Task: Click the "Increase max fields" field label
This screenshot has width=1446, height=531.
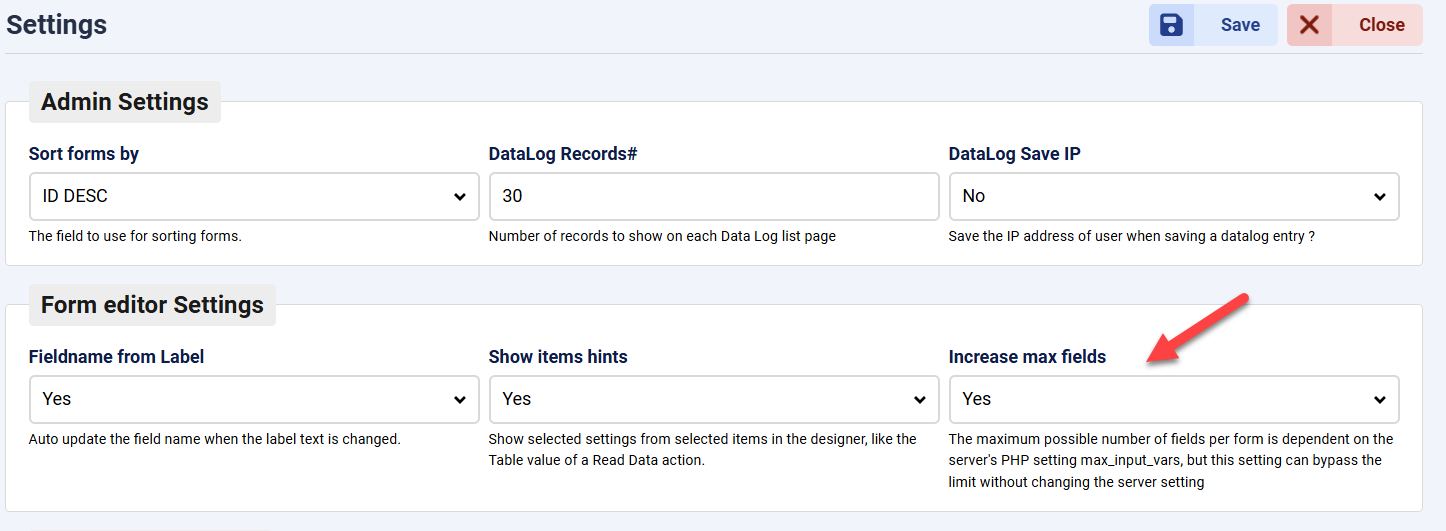Action: [1027, 357]
